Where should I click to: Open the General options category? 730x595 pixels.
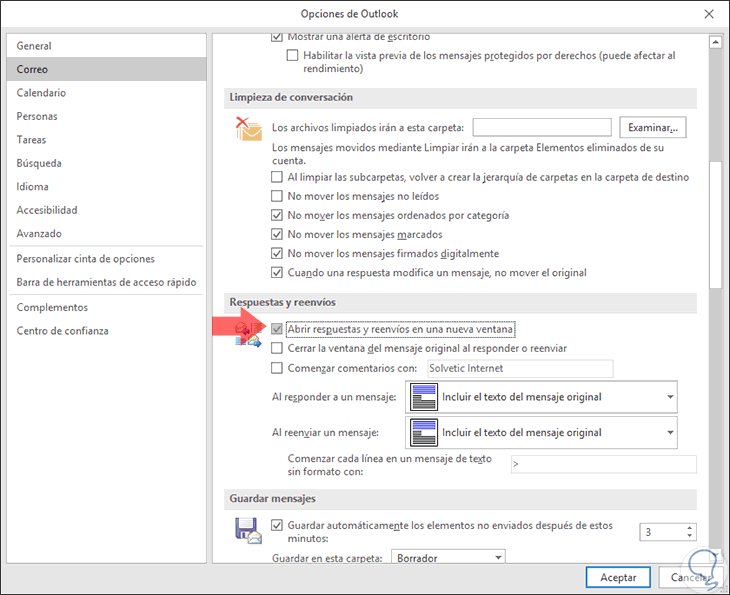(x=107, y=46)
